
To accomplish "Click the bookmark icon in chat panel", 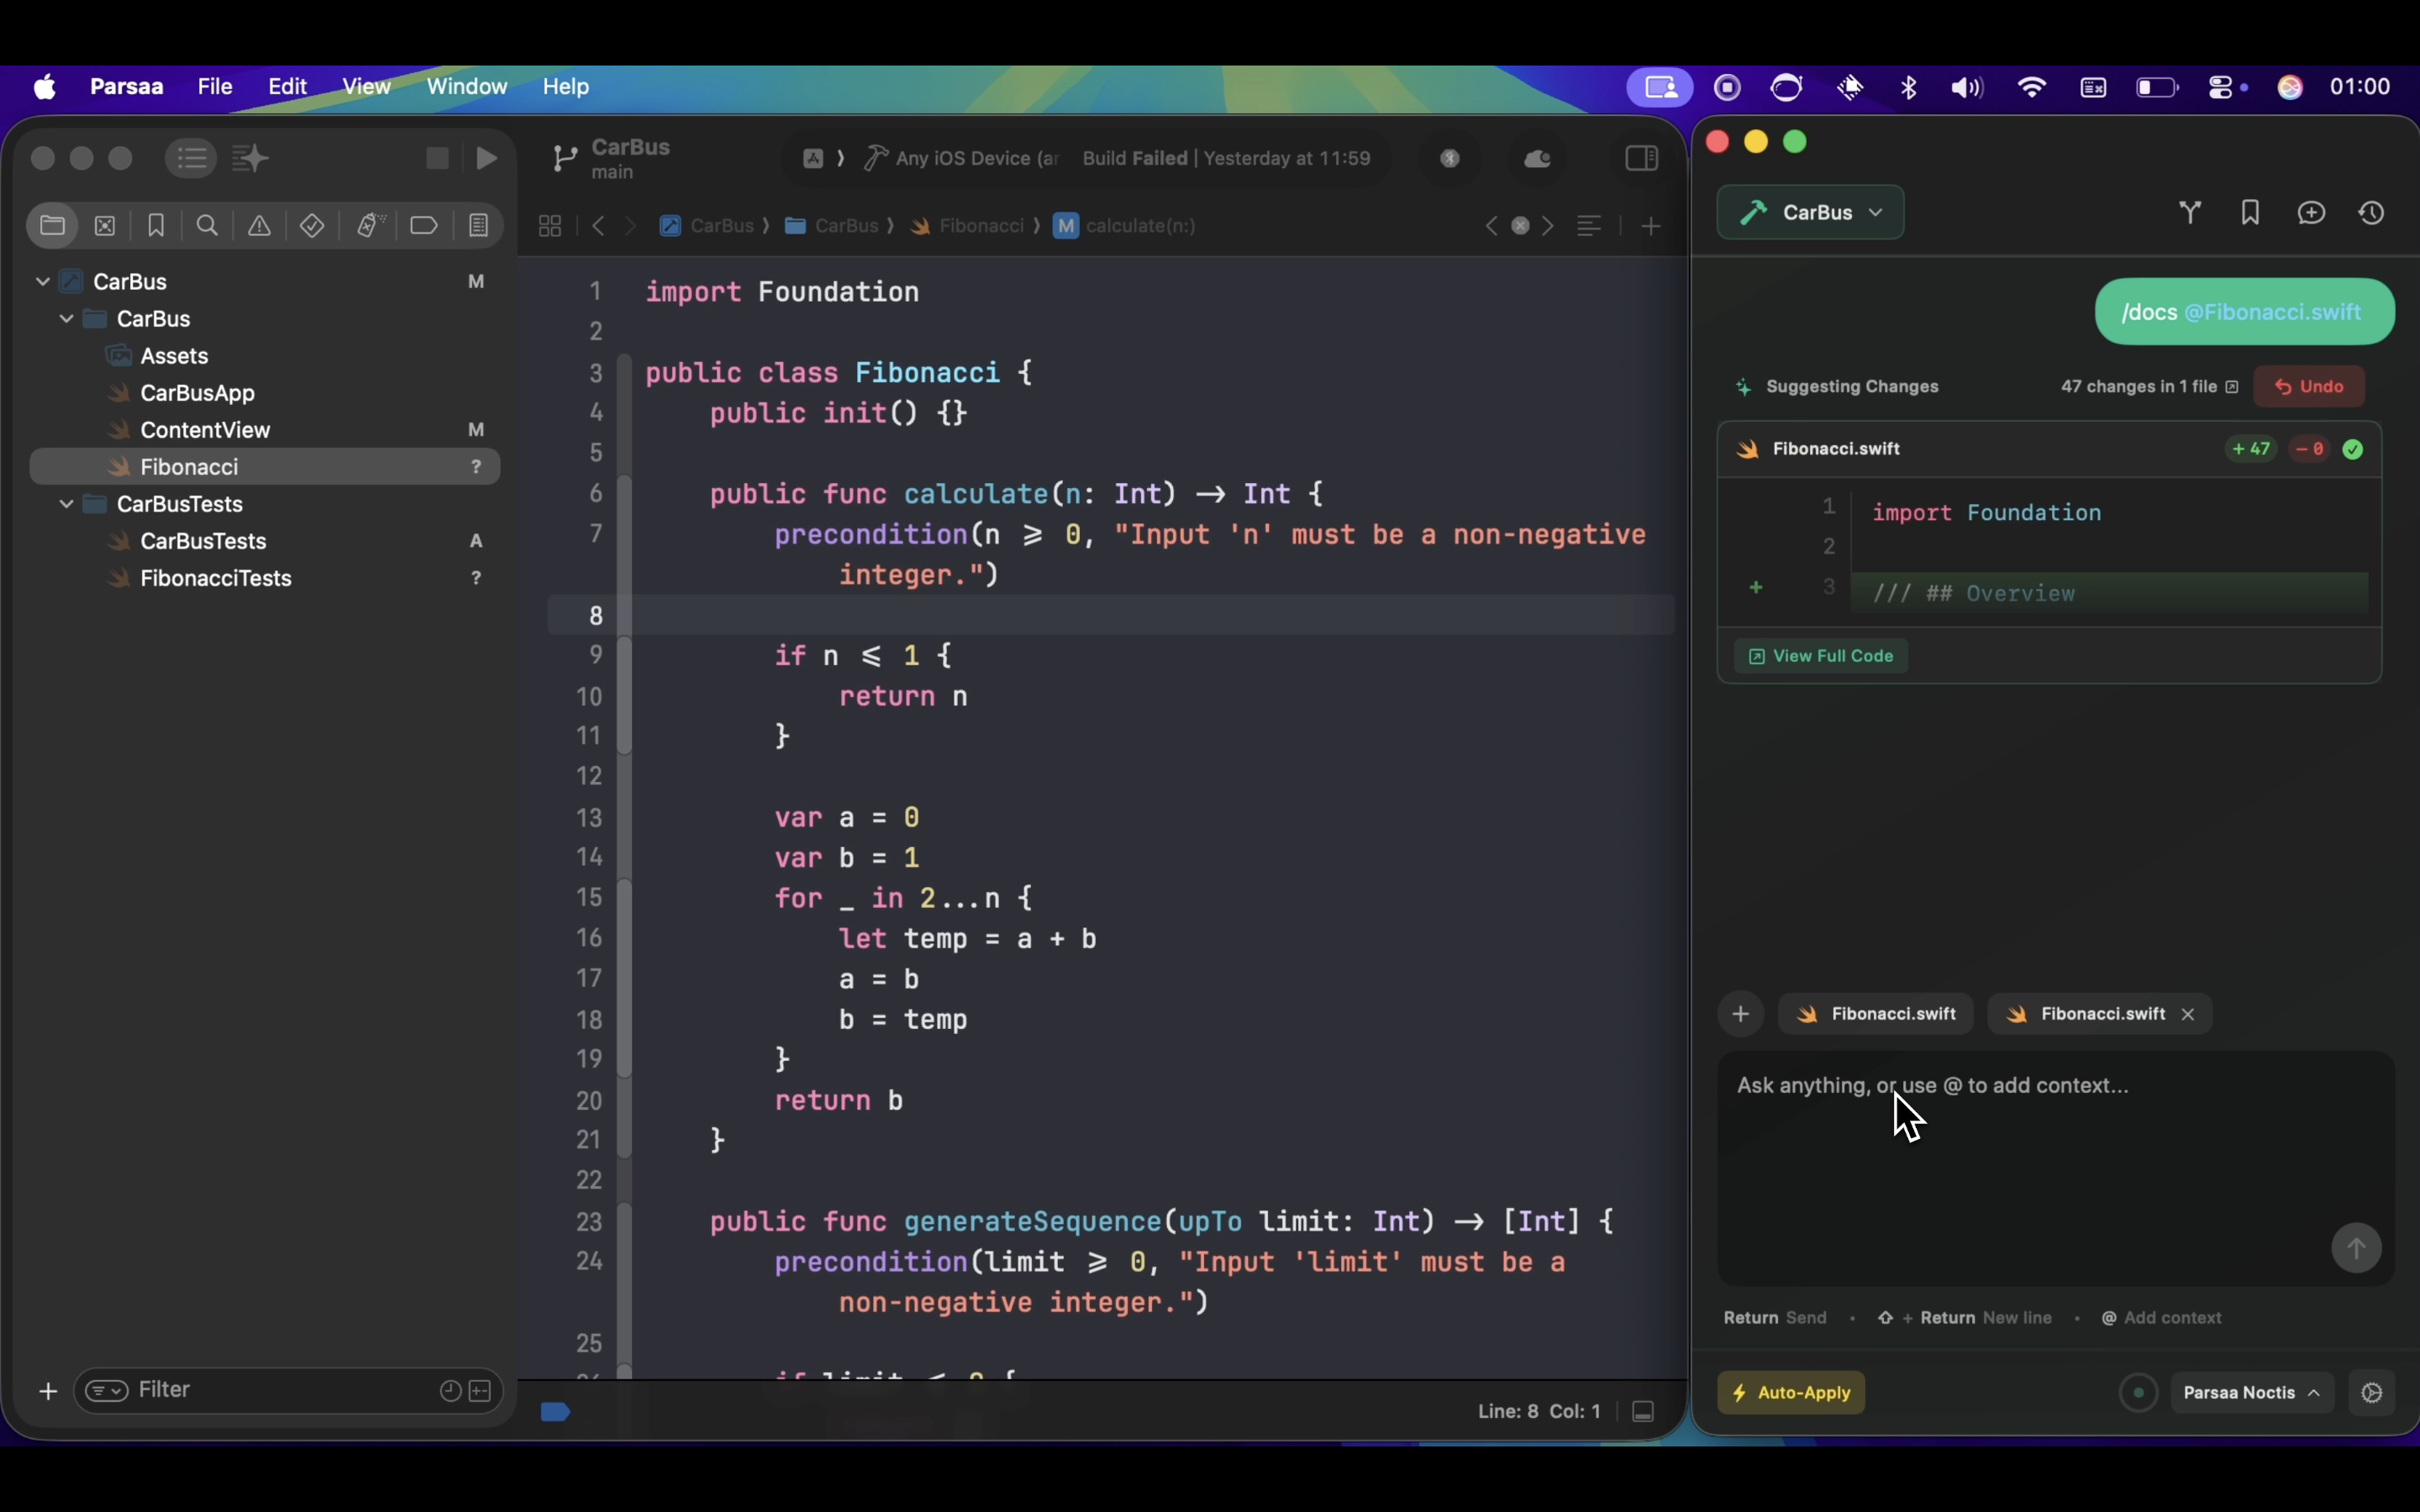I will (x=2250, y=213).
